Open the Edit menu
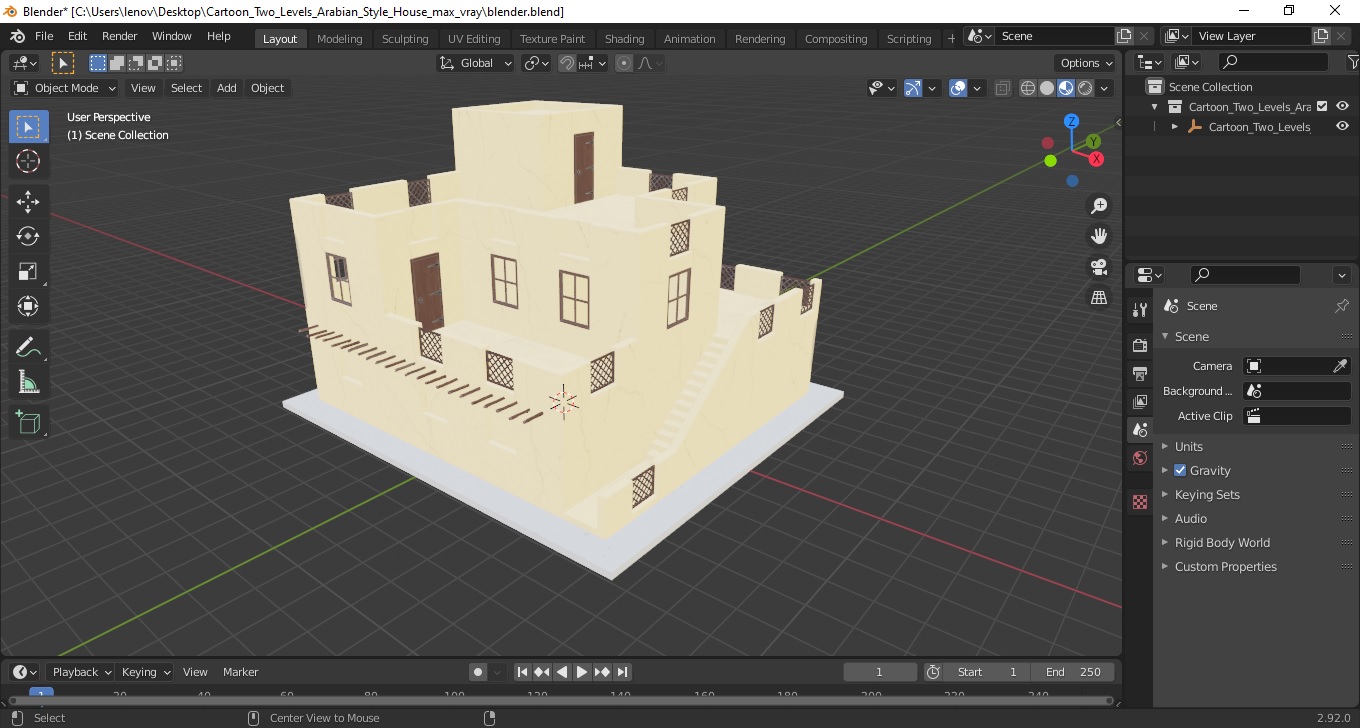Screen dimensions: 1360x728 [77, 36]
